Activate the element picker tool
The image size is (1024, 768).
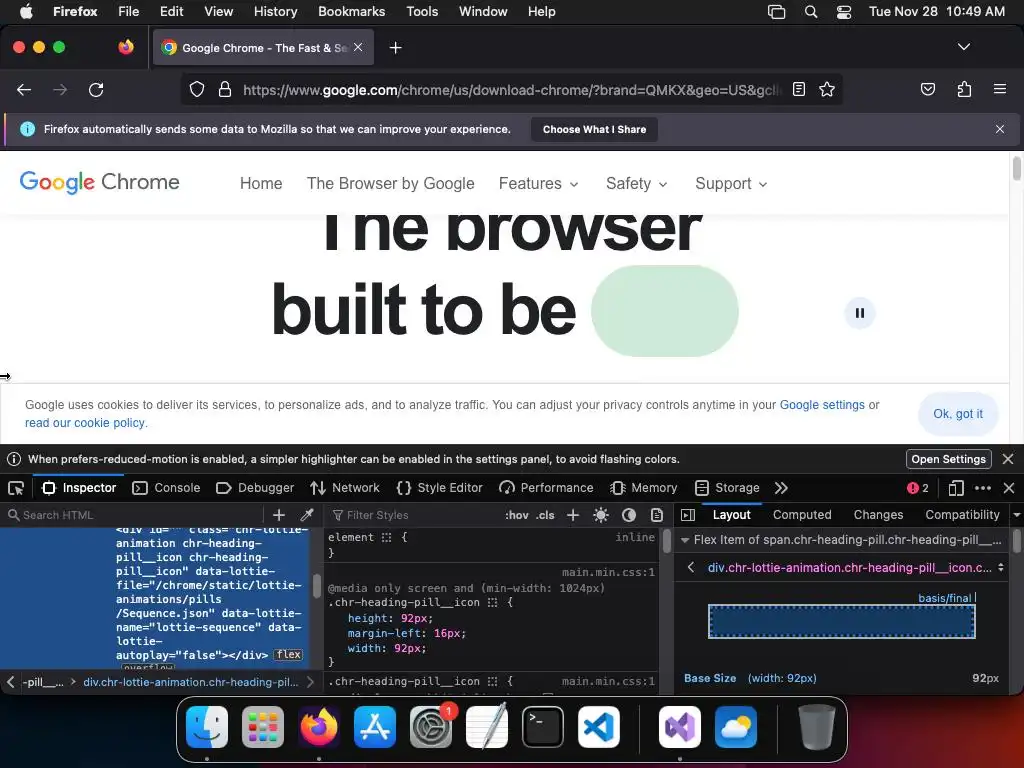pyautogui.click(x=16, y=488)
